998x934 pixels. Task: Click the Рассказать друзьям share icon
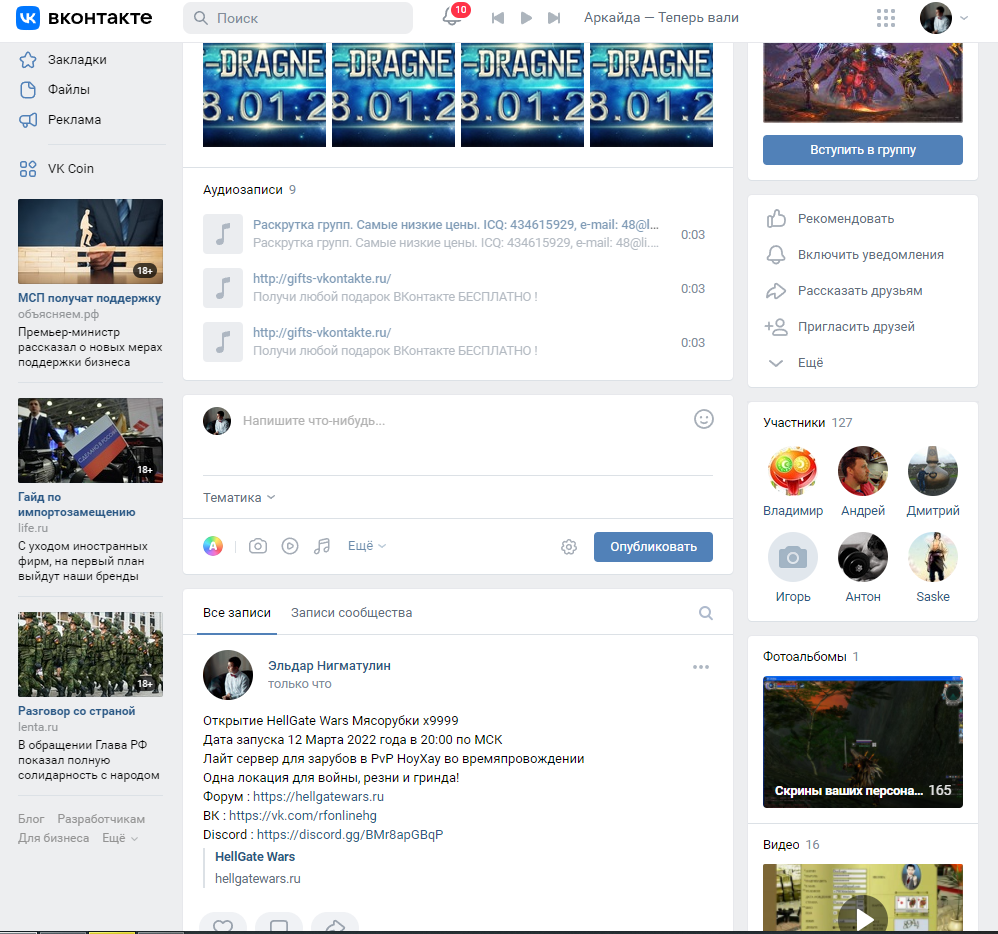tap(775, 291)
